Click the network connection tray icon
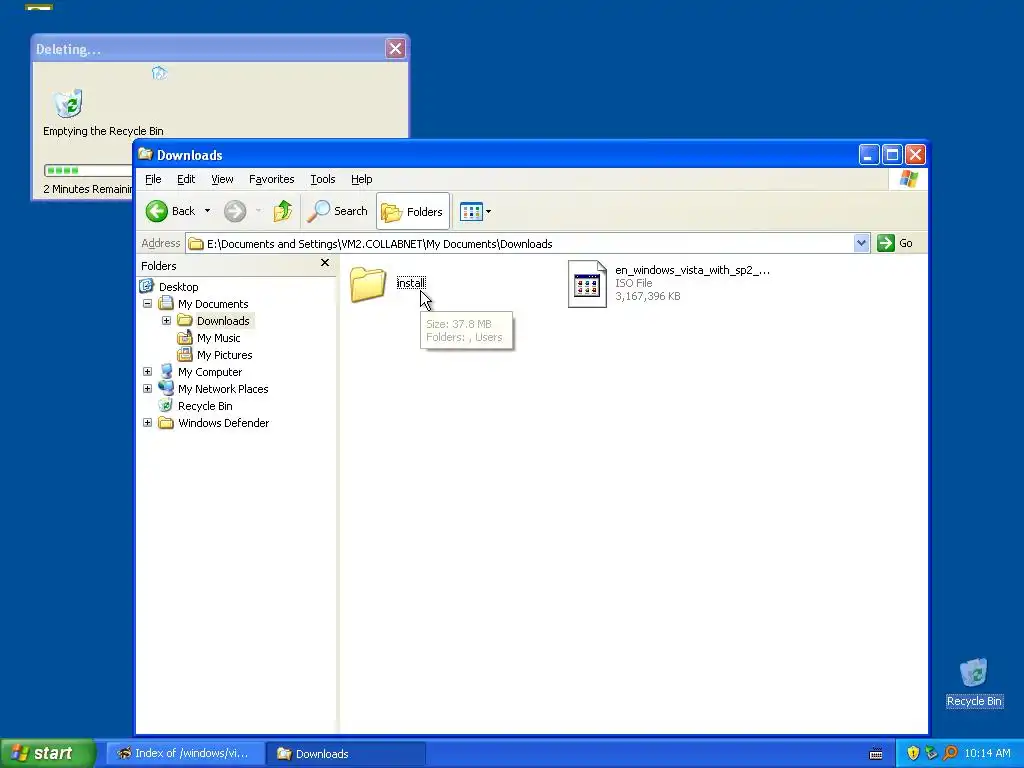 coord(931,754)
